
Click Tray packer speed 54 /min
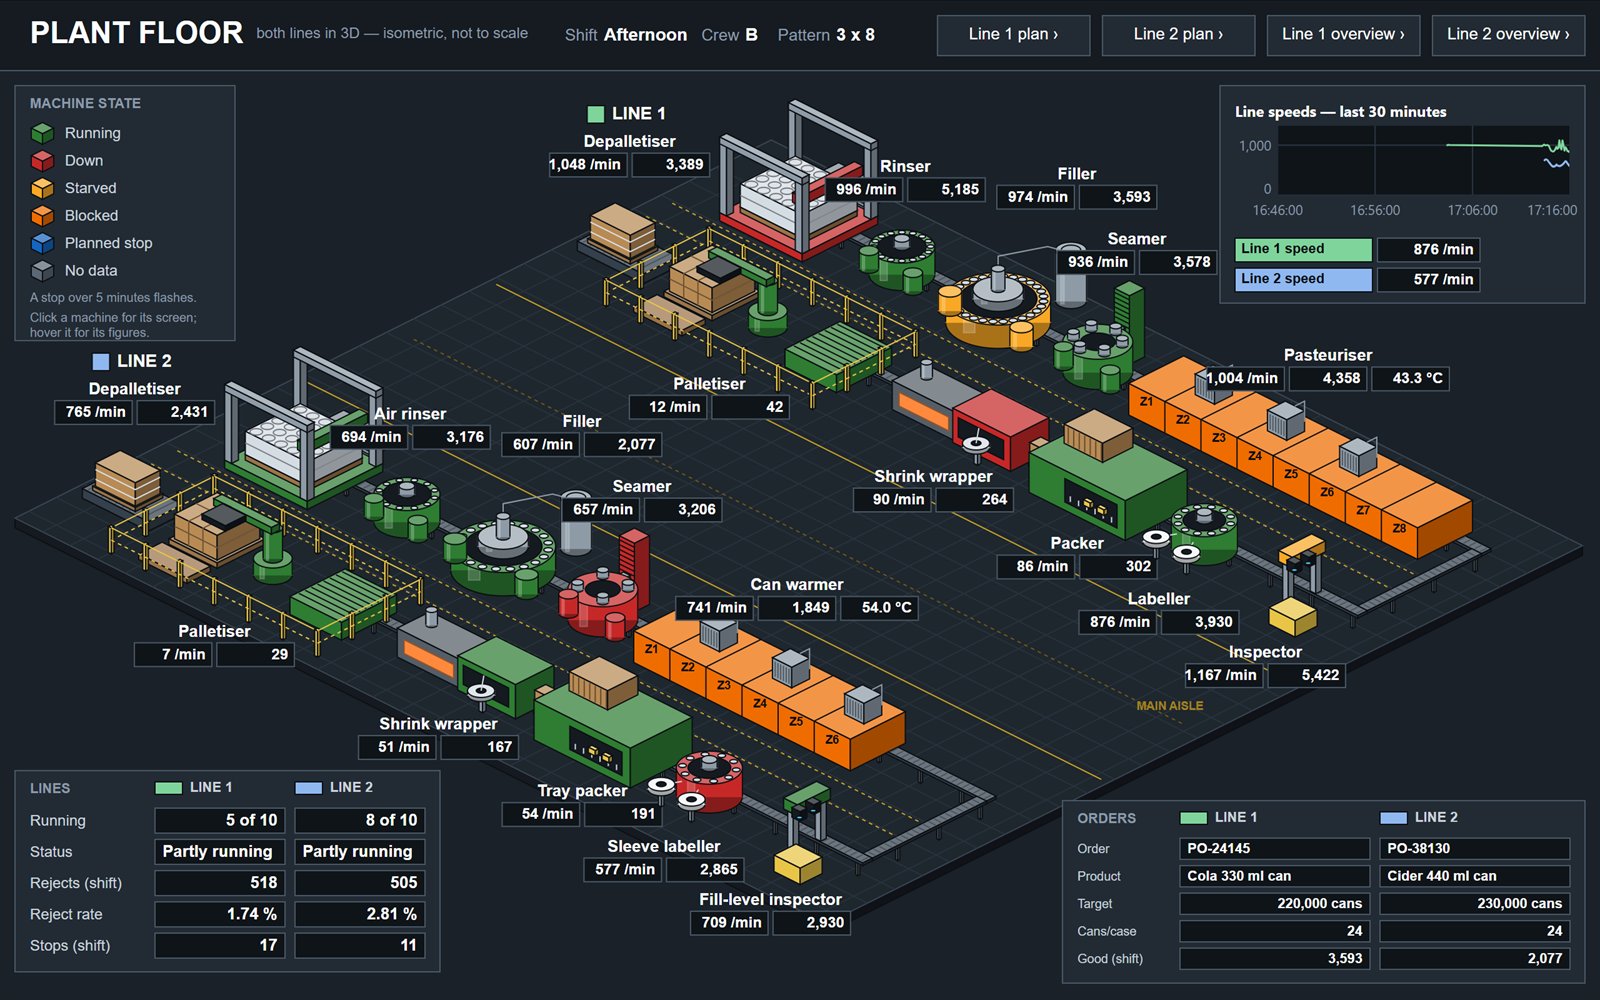point(541,814)
